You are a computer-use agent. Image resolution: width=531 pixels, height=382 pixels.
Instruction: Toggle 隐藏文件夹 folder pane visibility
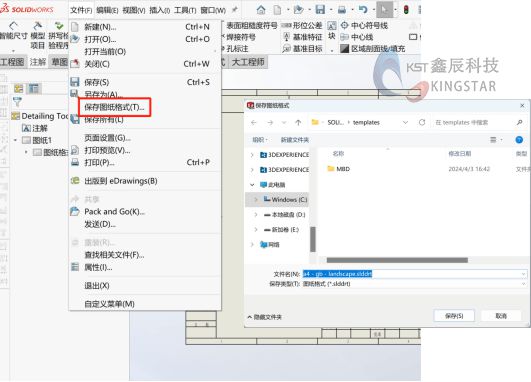coord(264,317)
